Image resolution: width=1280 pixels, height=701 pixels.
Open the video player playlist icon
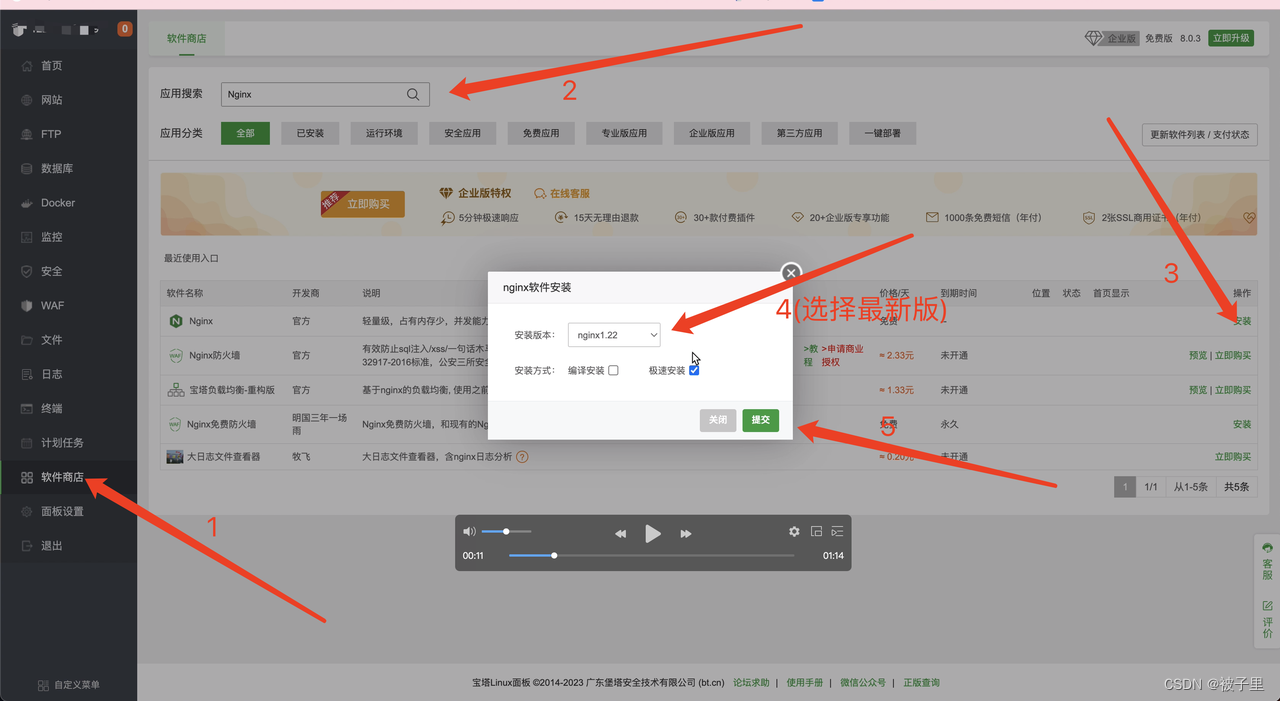tap(838, 532)
